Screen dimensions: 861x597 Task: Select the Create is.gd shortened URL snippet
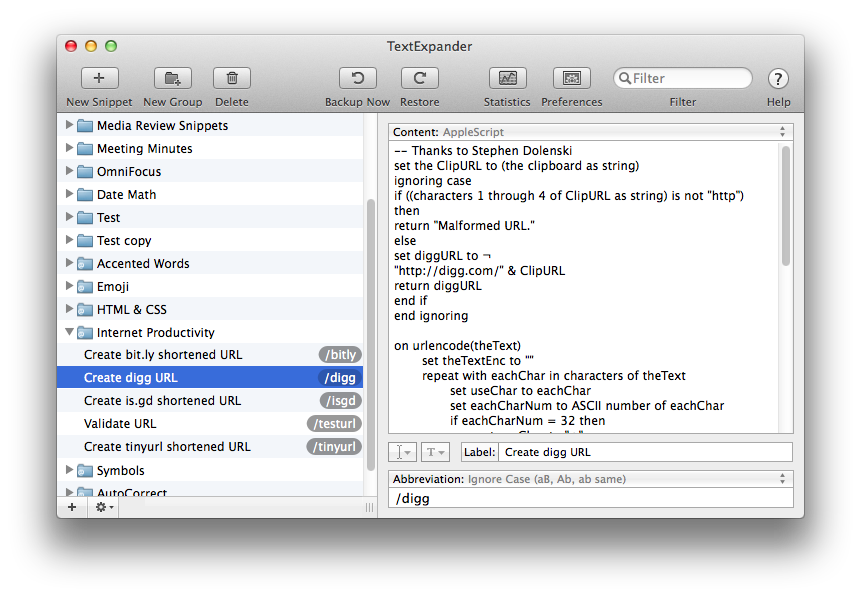coord(210,401)
